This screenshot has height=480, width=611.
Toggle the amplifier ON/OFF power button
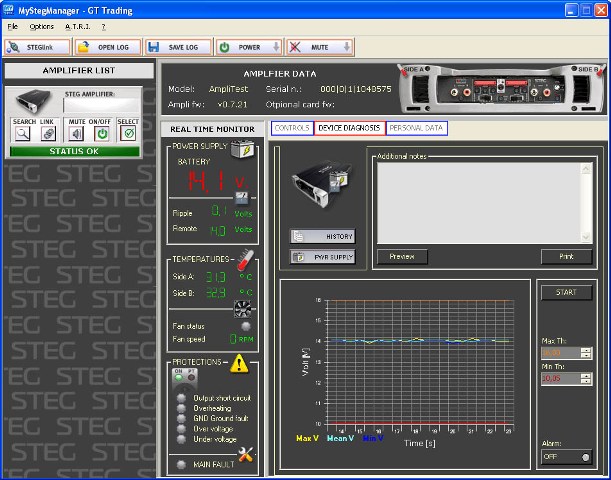point(101,135)
